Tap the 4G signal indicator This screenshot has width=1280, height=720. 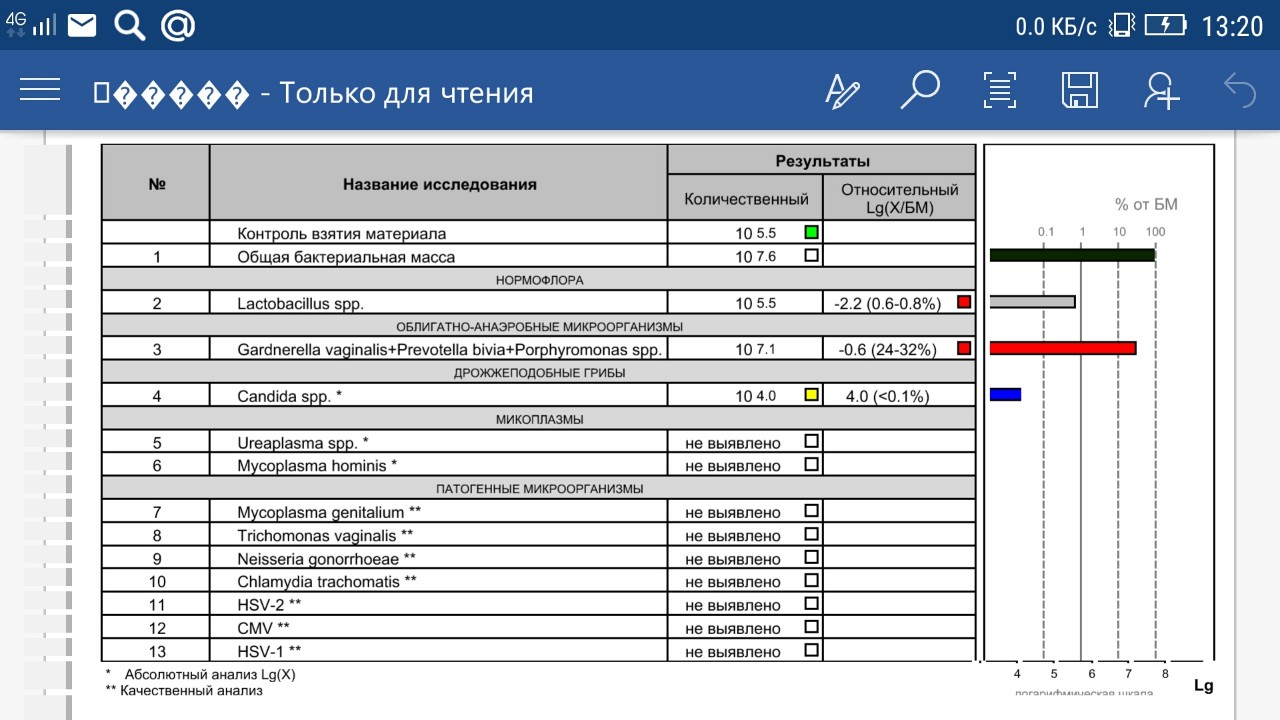(x=31, y=24)
